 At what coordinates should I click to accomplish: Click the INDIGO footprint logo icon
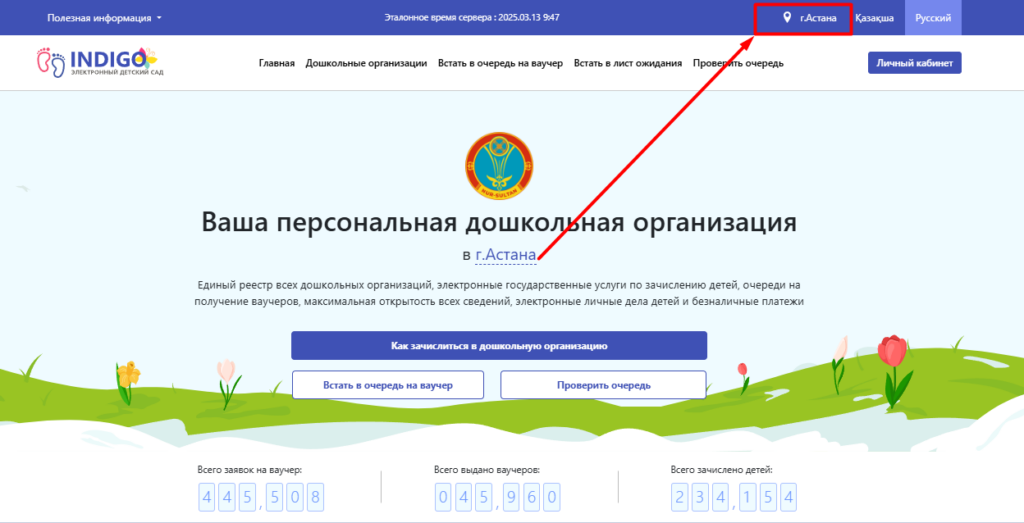[51, 63]
